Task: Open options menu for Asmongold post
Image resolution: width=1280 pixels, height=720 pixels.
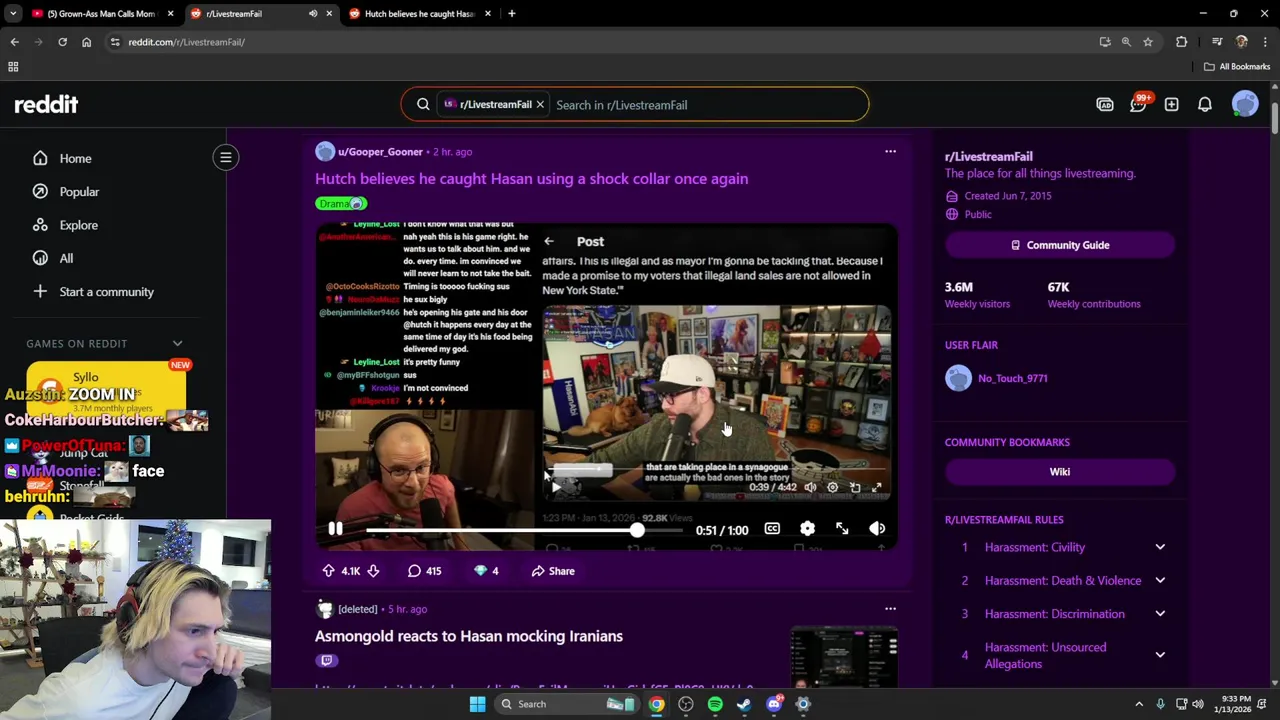Action: pyautogui.click(x=890, y=609)
